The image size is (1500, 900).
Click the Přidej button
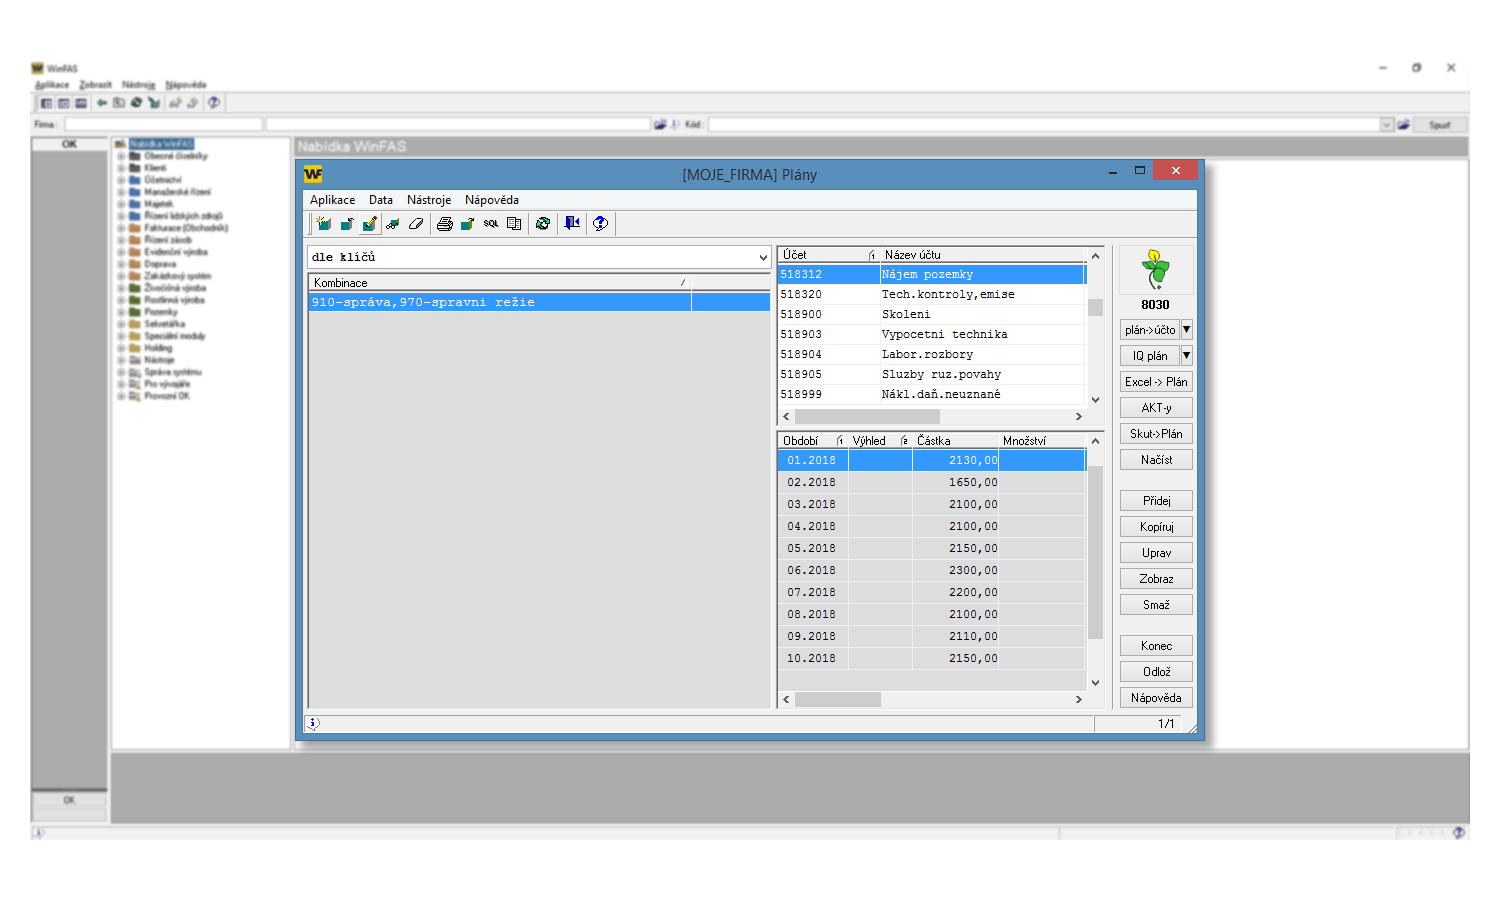[x=1156, y=501]
